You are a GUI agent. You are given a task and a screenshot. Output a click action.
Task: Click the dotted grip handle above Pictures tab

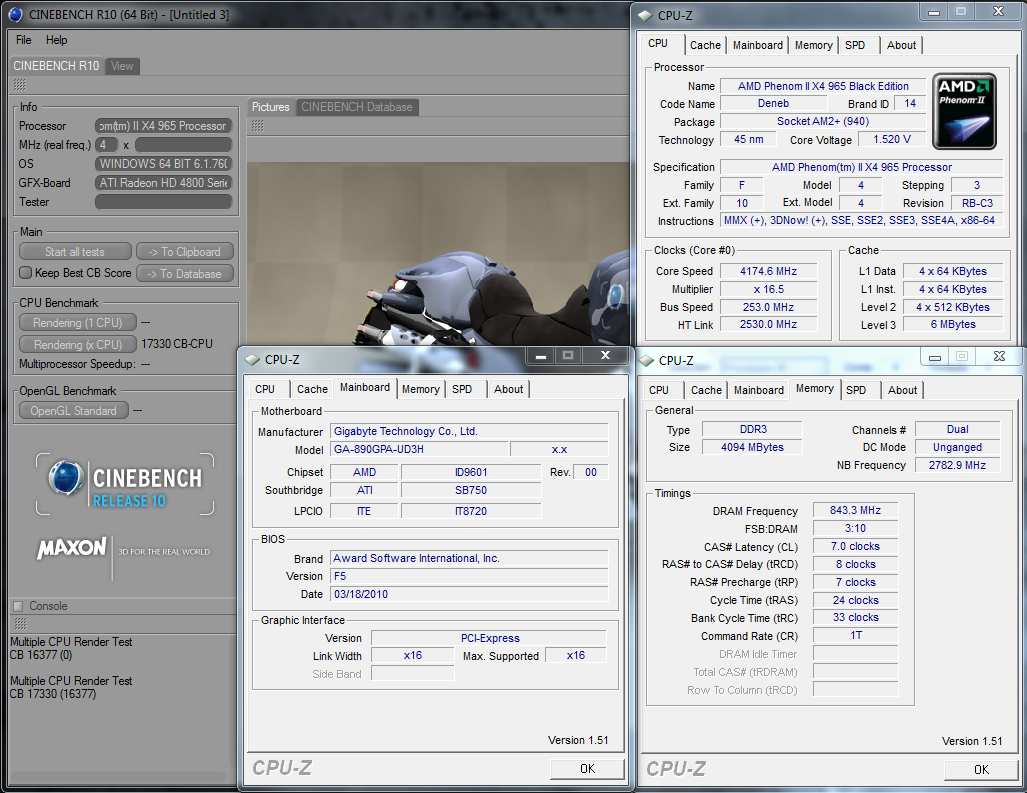(257, 126)
